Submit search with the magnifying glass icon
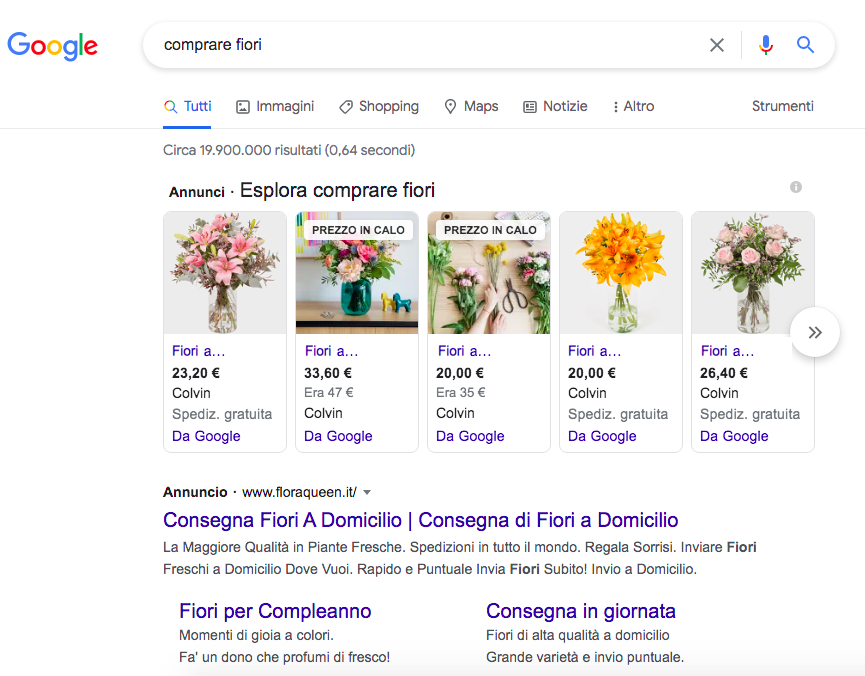The width and height of the screenshot is (865, 676). click(x=805, y=45)
